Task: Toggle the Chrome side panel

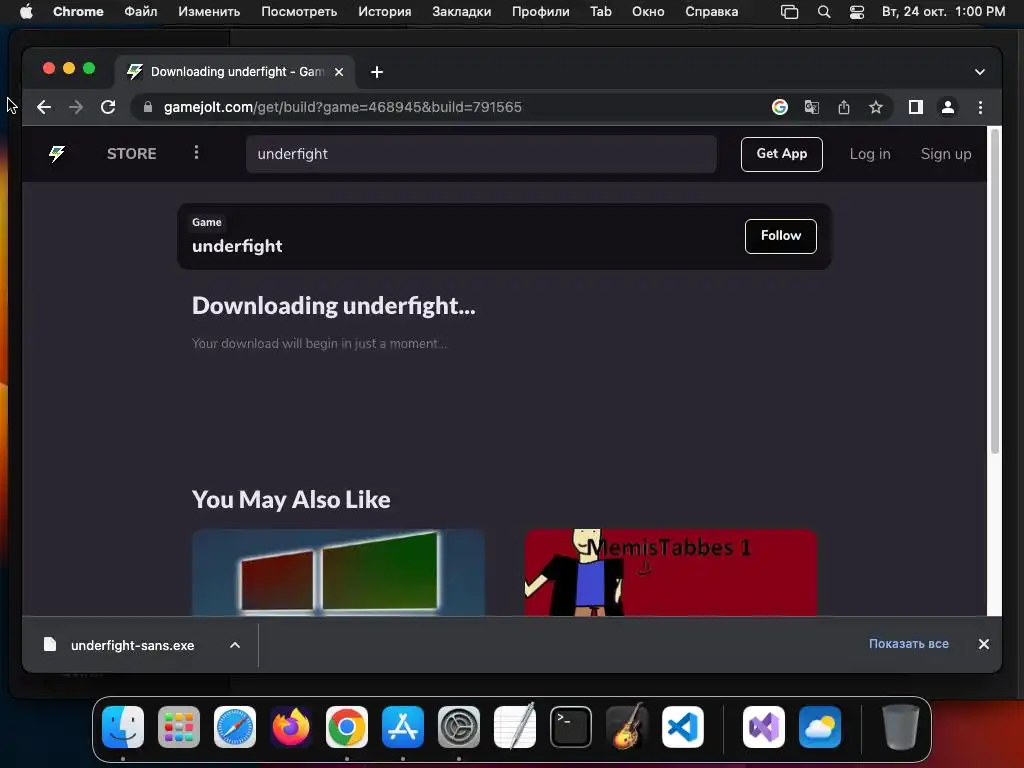Action: point(916,107)
